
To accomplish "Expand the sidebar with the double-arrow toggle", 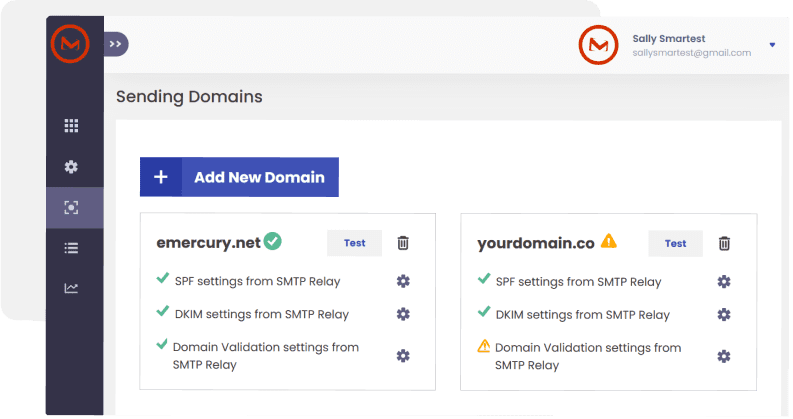I will pos(116,44).
